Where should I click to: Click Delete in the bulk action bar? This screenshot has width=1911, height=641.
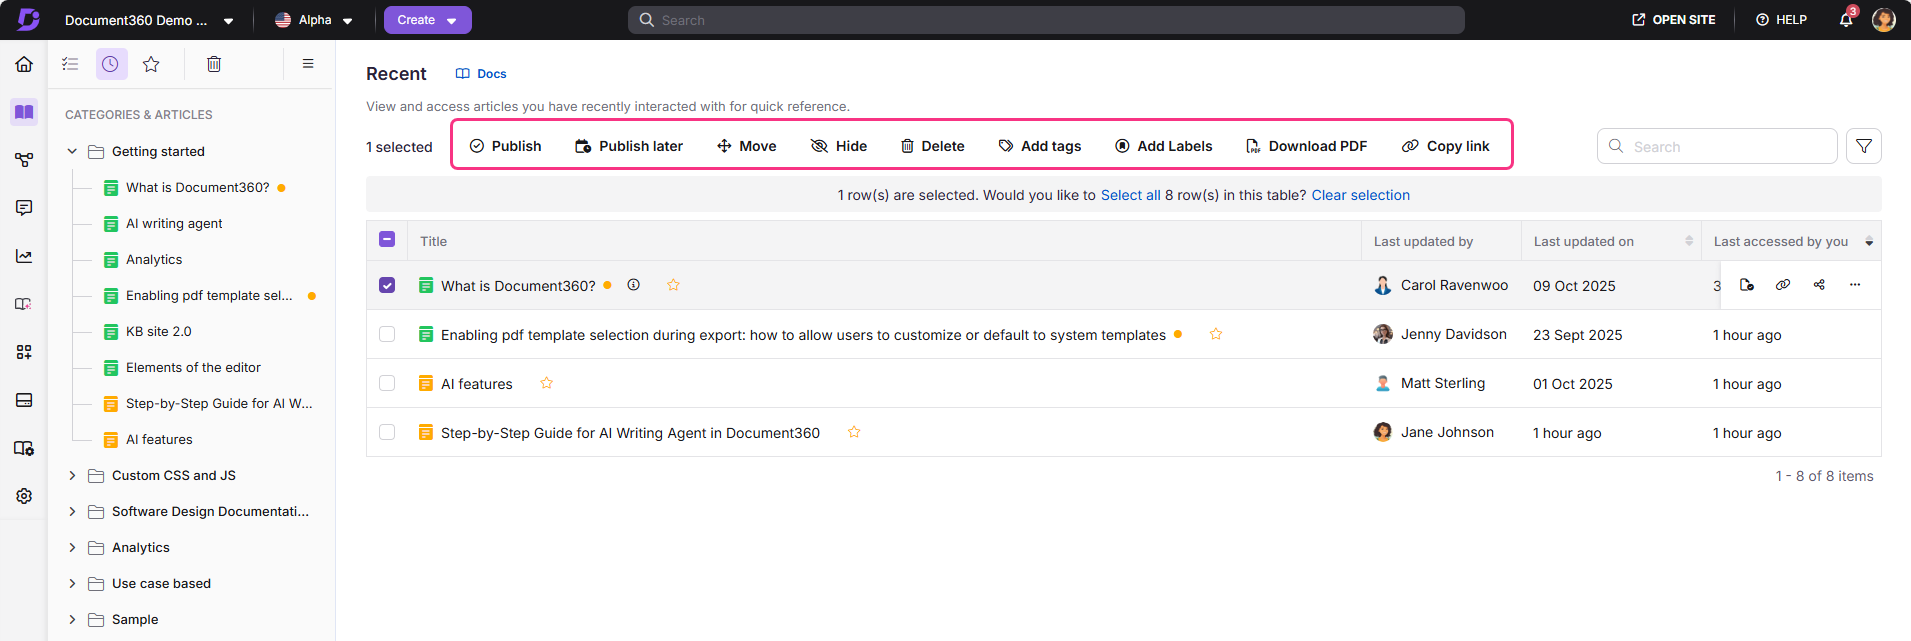[x=933, y=146]
